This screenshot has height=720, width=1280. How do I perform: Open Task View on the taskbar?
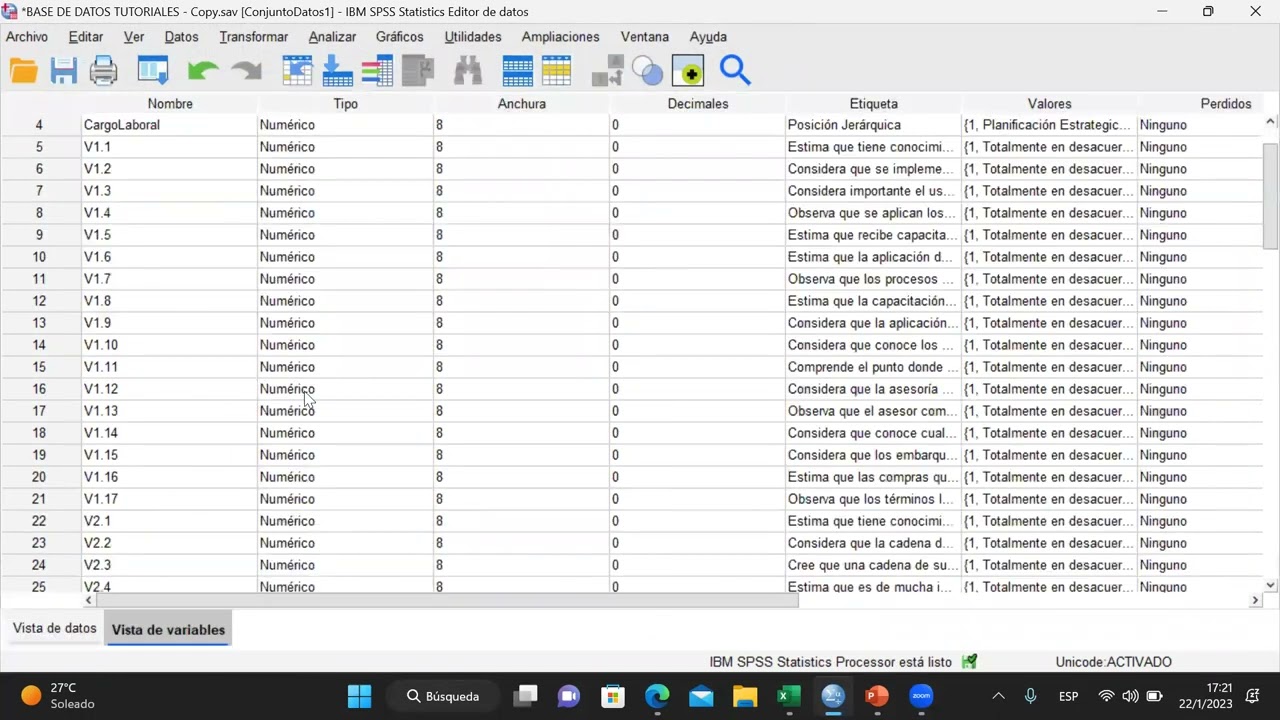(525, 696)
